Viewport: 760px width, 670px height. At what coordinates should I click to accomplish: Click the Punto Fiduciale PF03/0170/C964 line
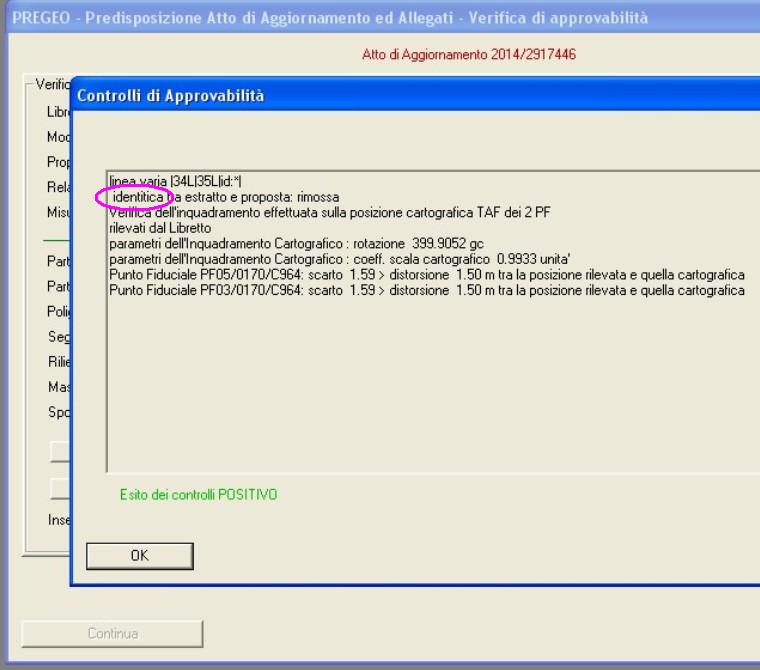point(427,290)
